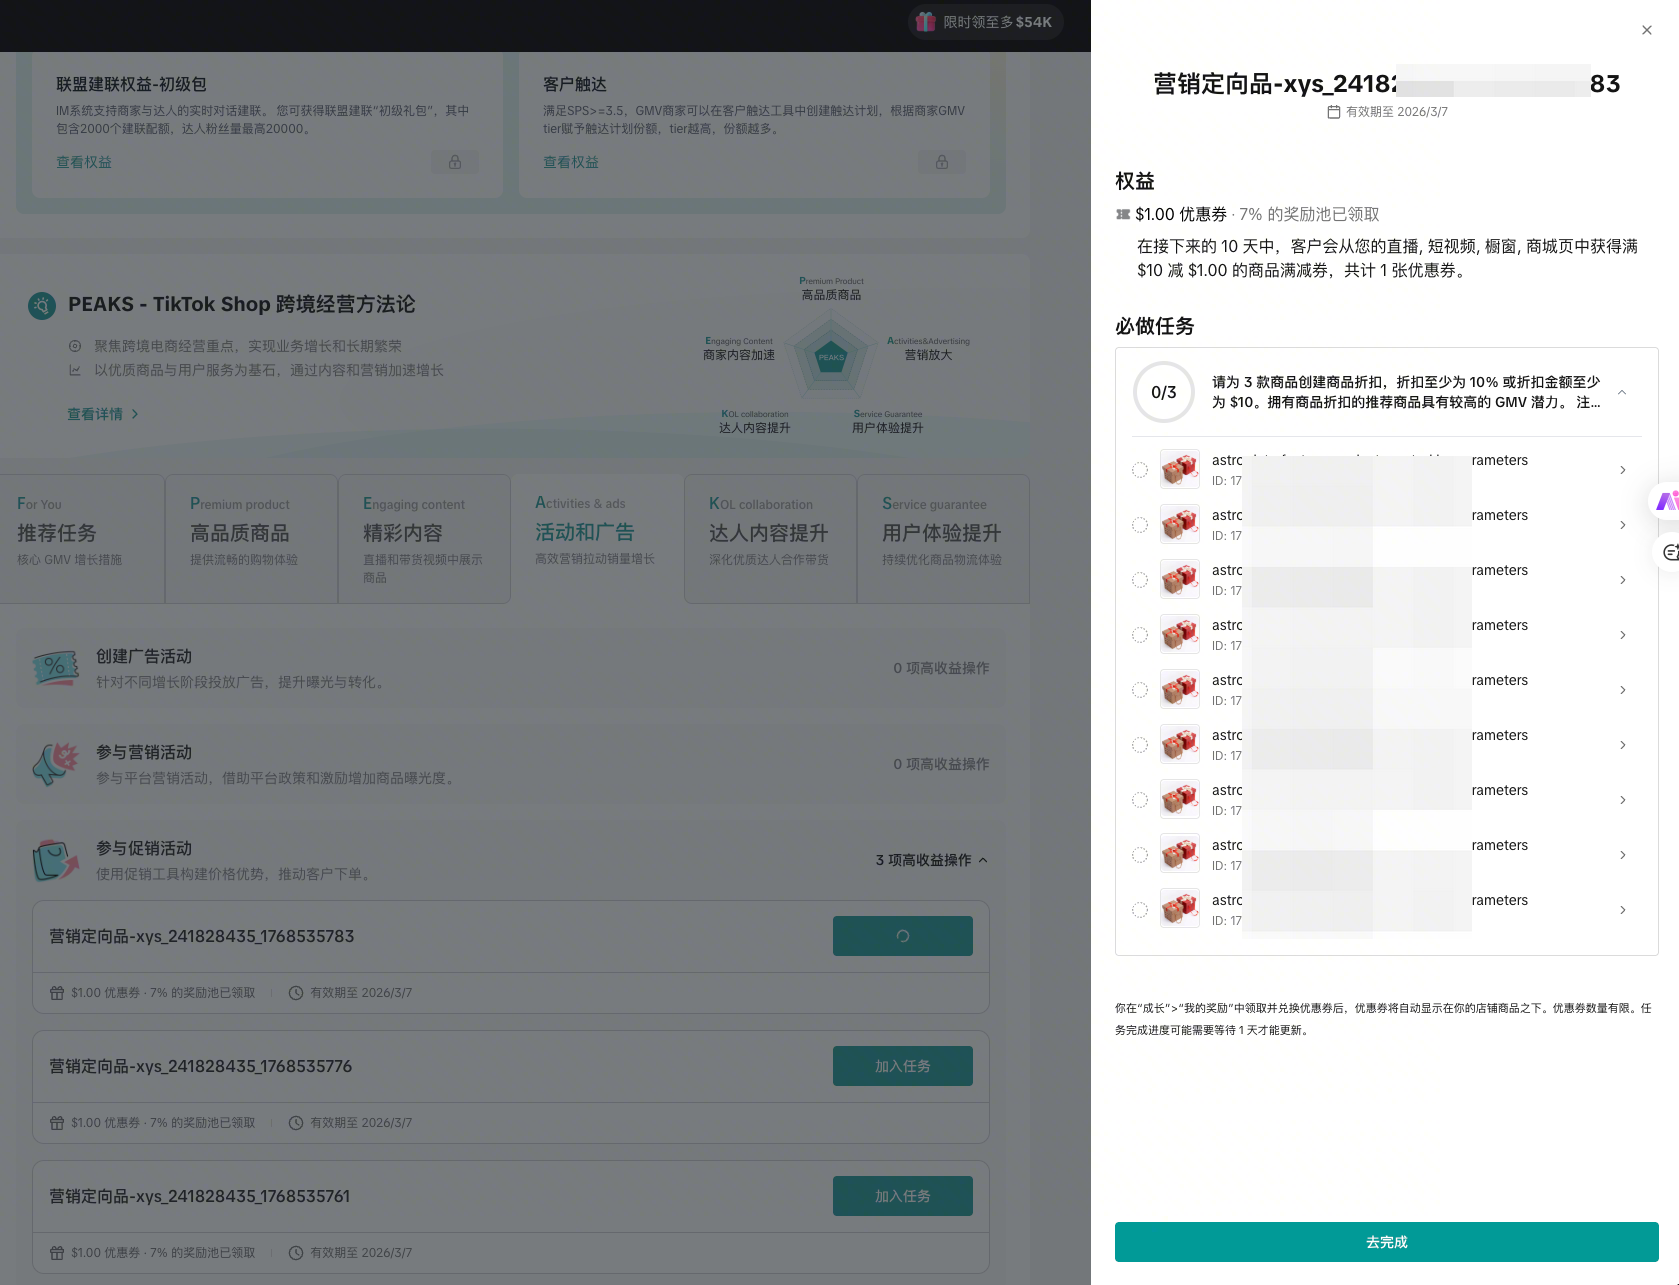The image size is (1679, 1285).
Task: Select the last product radio button
Action: [1140, 910]
